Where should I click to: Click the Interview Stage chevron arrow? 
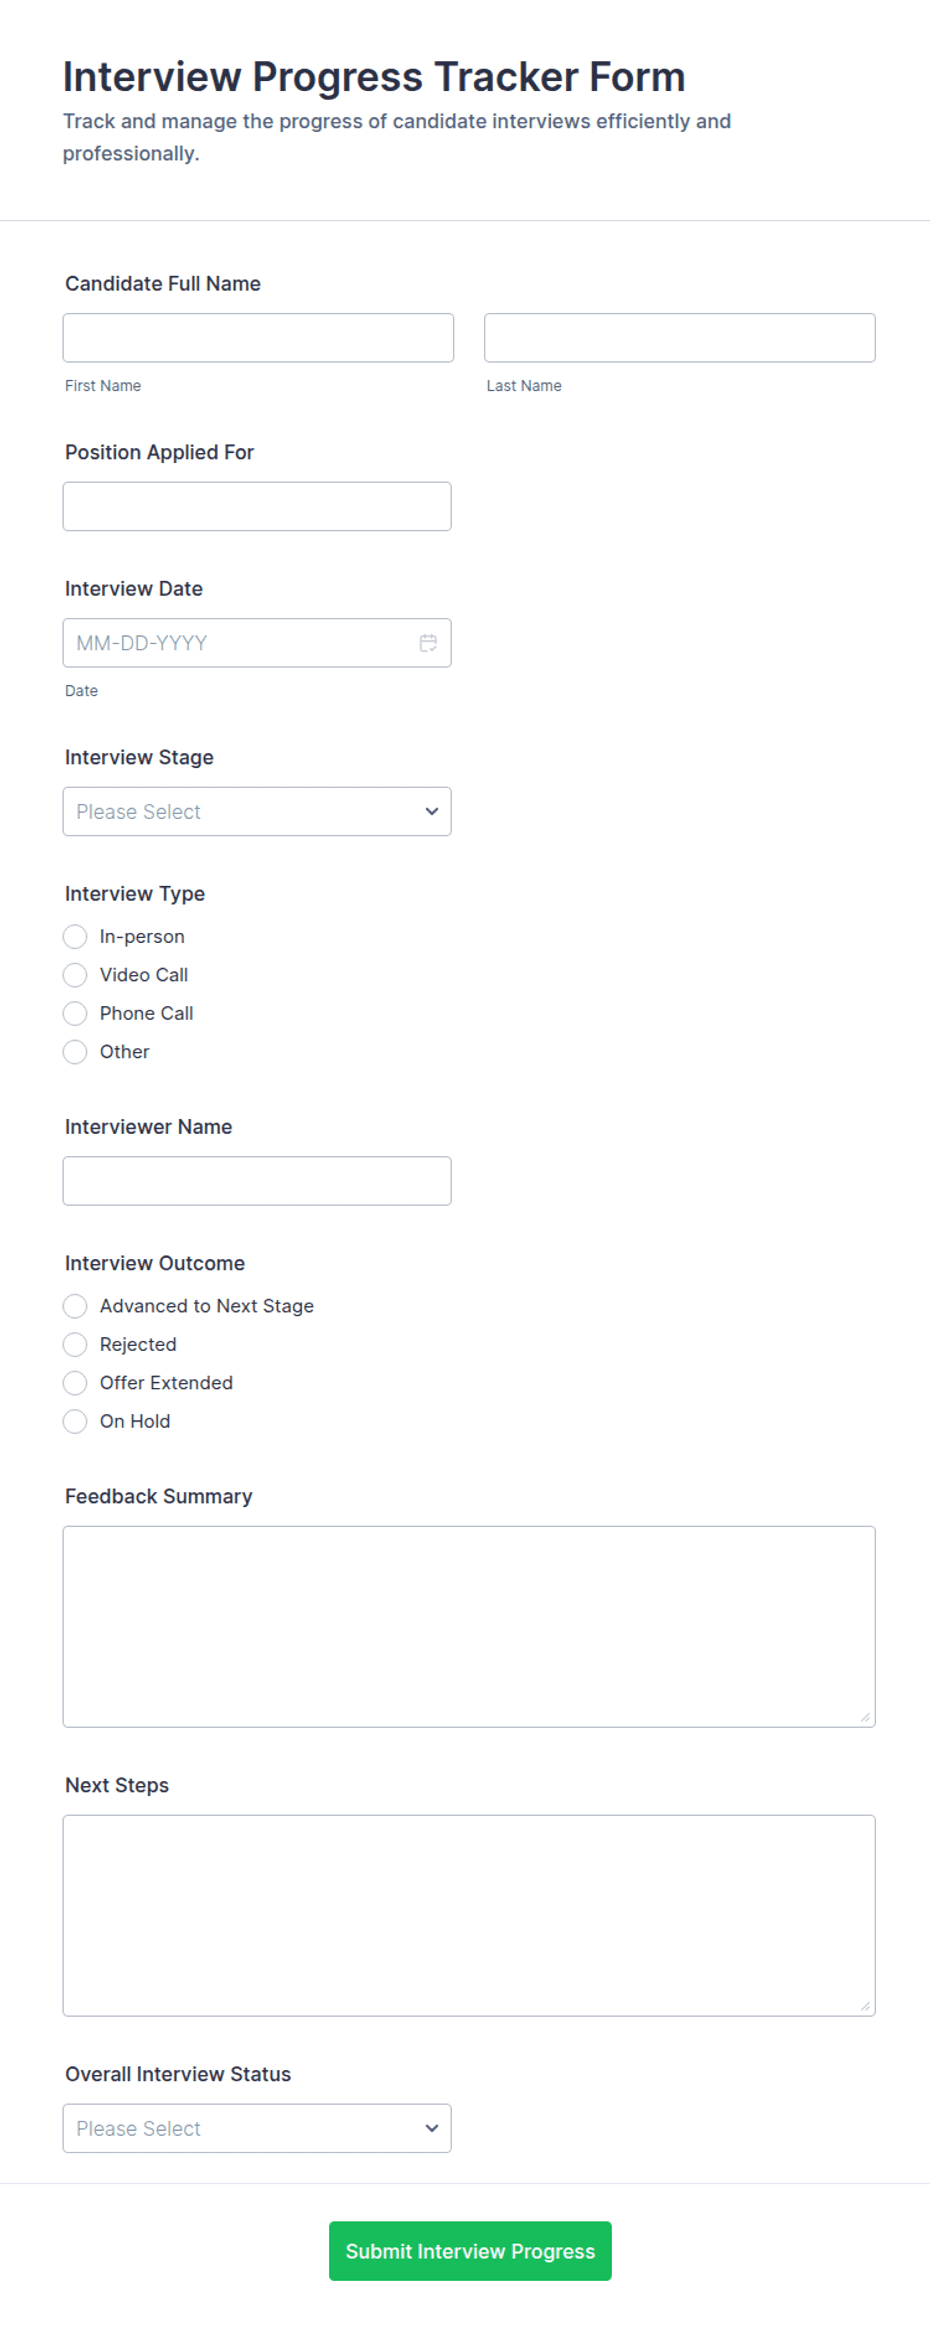[432, 811]
